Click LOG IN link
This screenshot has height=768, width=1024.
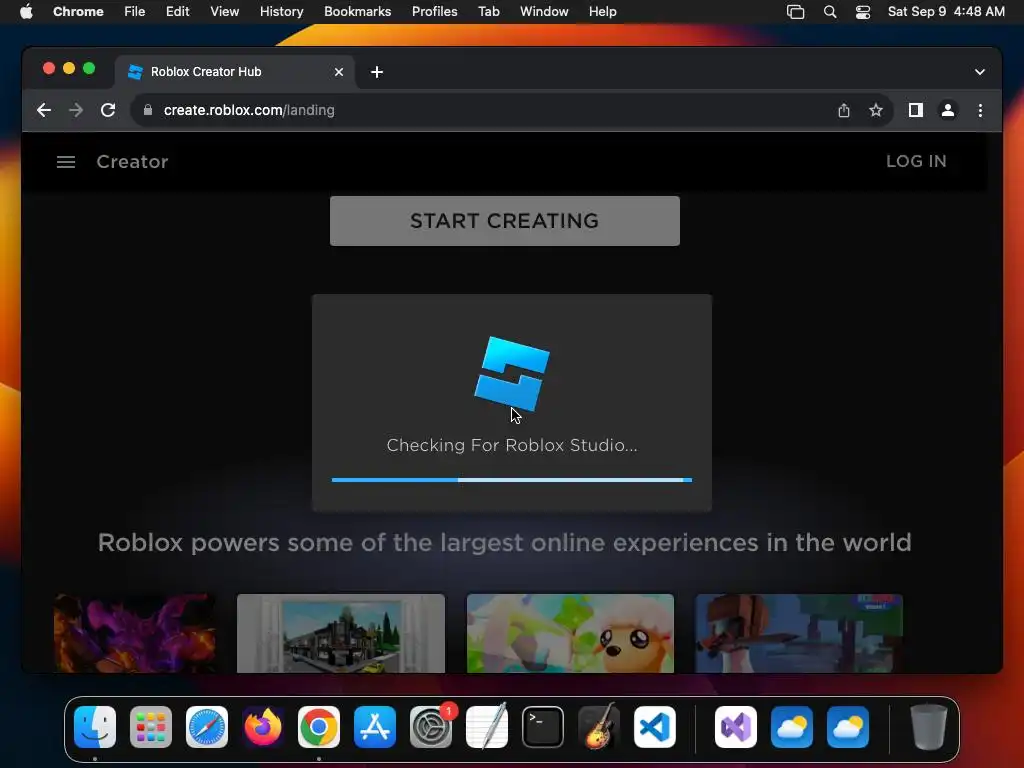916,161
